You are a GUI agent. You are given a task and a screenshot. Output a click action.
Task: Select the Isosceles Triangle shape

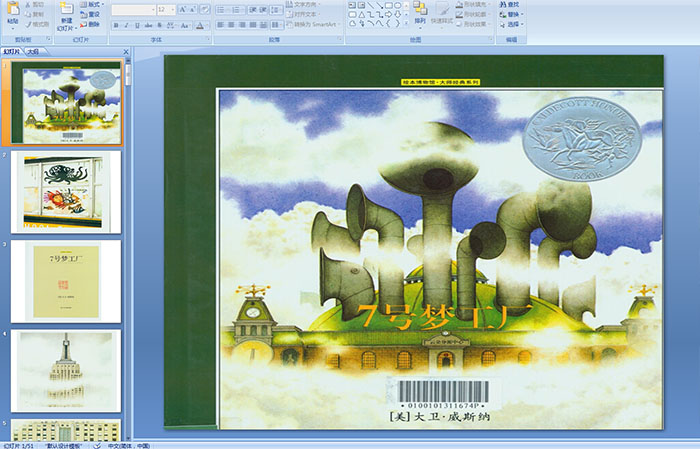click(x=362, y=15)
